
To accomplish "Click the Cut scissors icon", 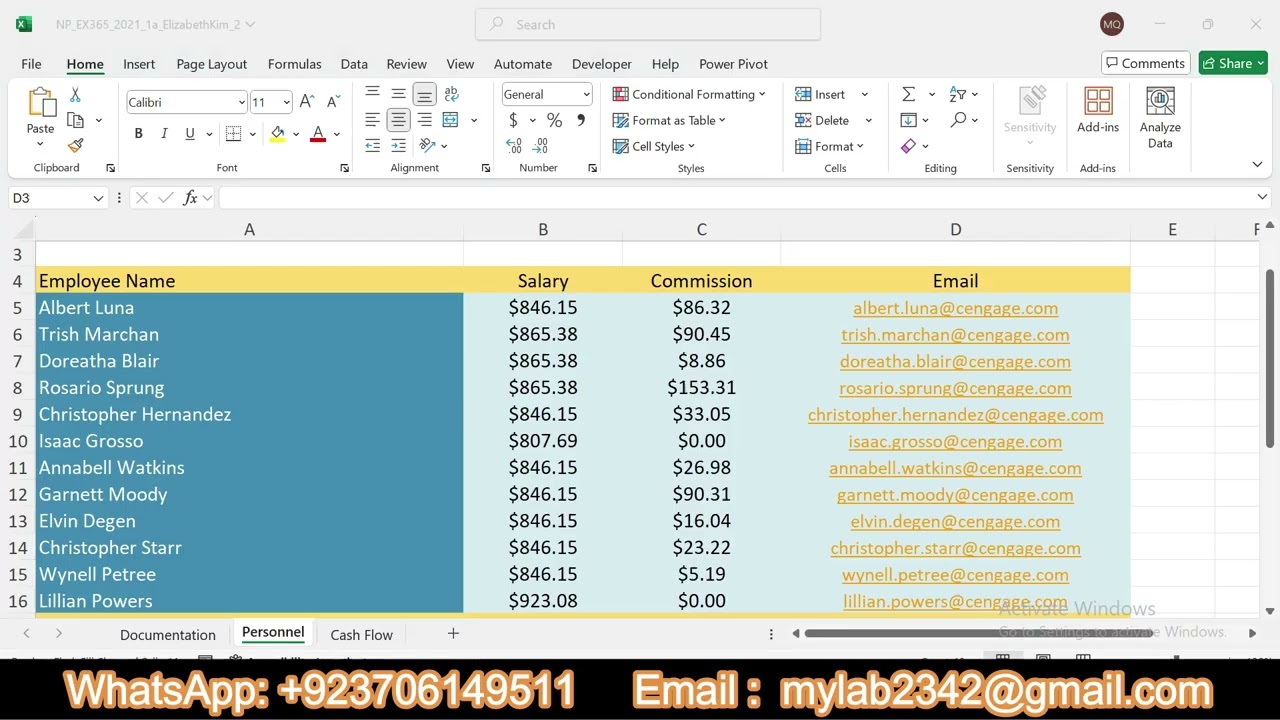I will [x=75, y=95].
